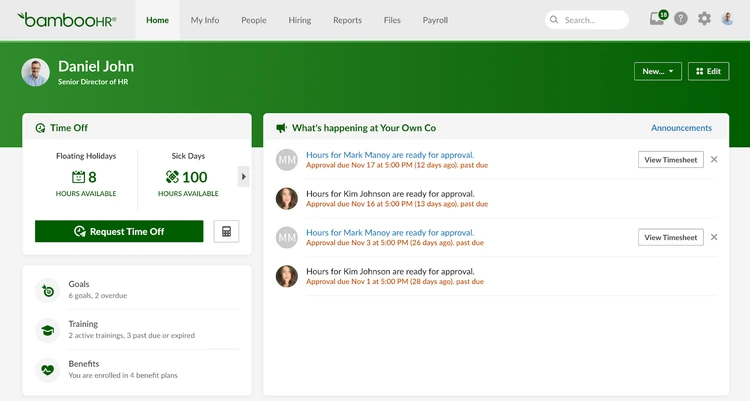The image size is (750, 401).
Task: Click the BambooHR logo
Action: point(67,20)
